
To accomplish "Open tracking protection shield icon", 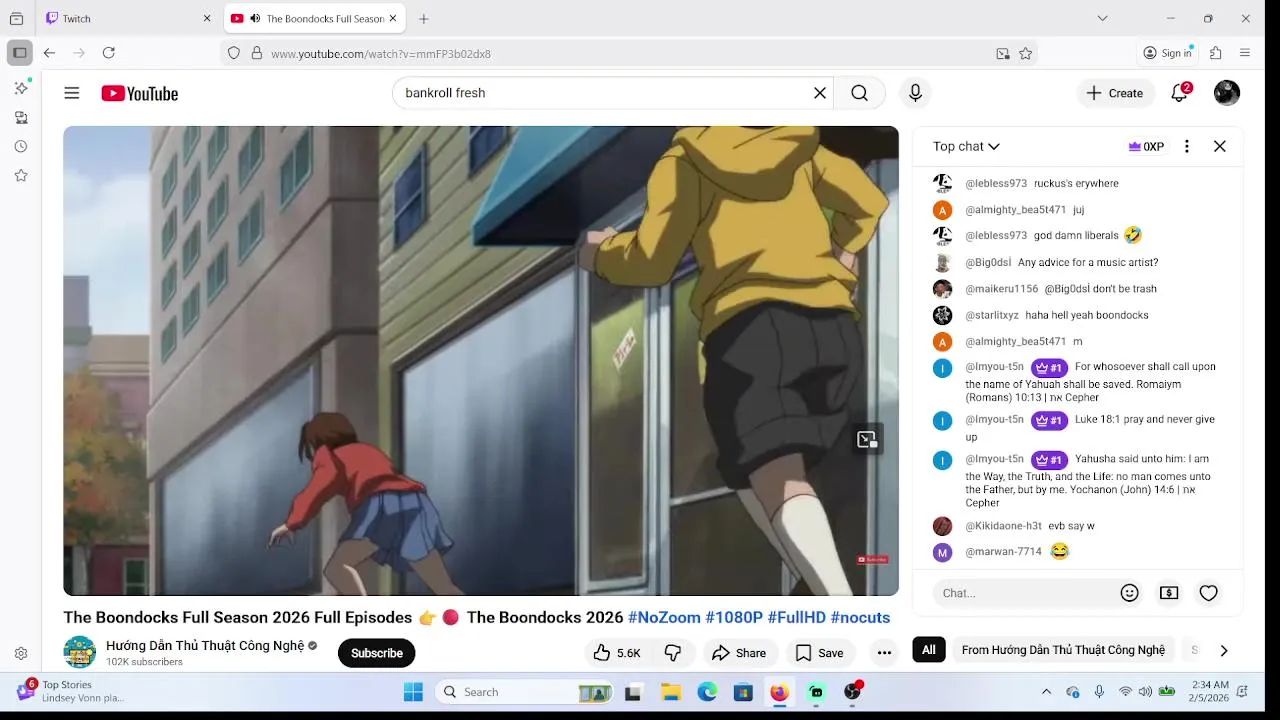I will [x=234, y=54].
